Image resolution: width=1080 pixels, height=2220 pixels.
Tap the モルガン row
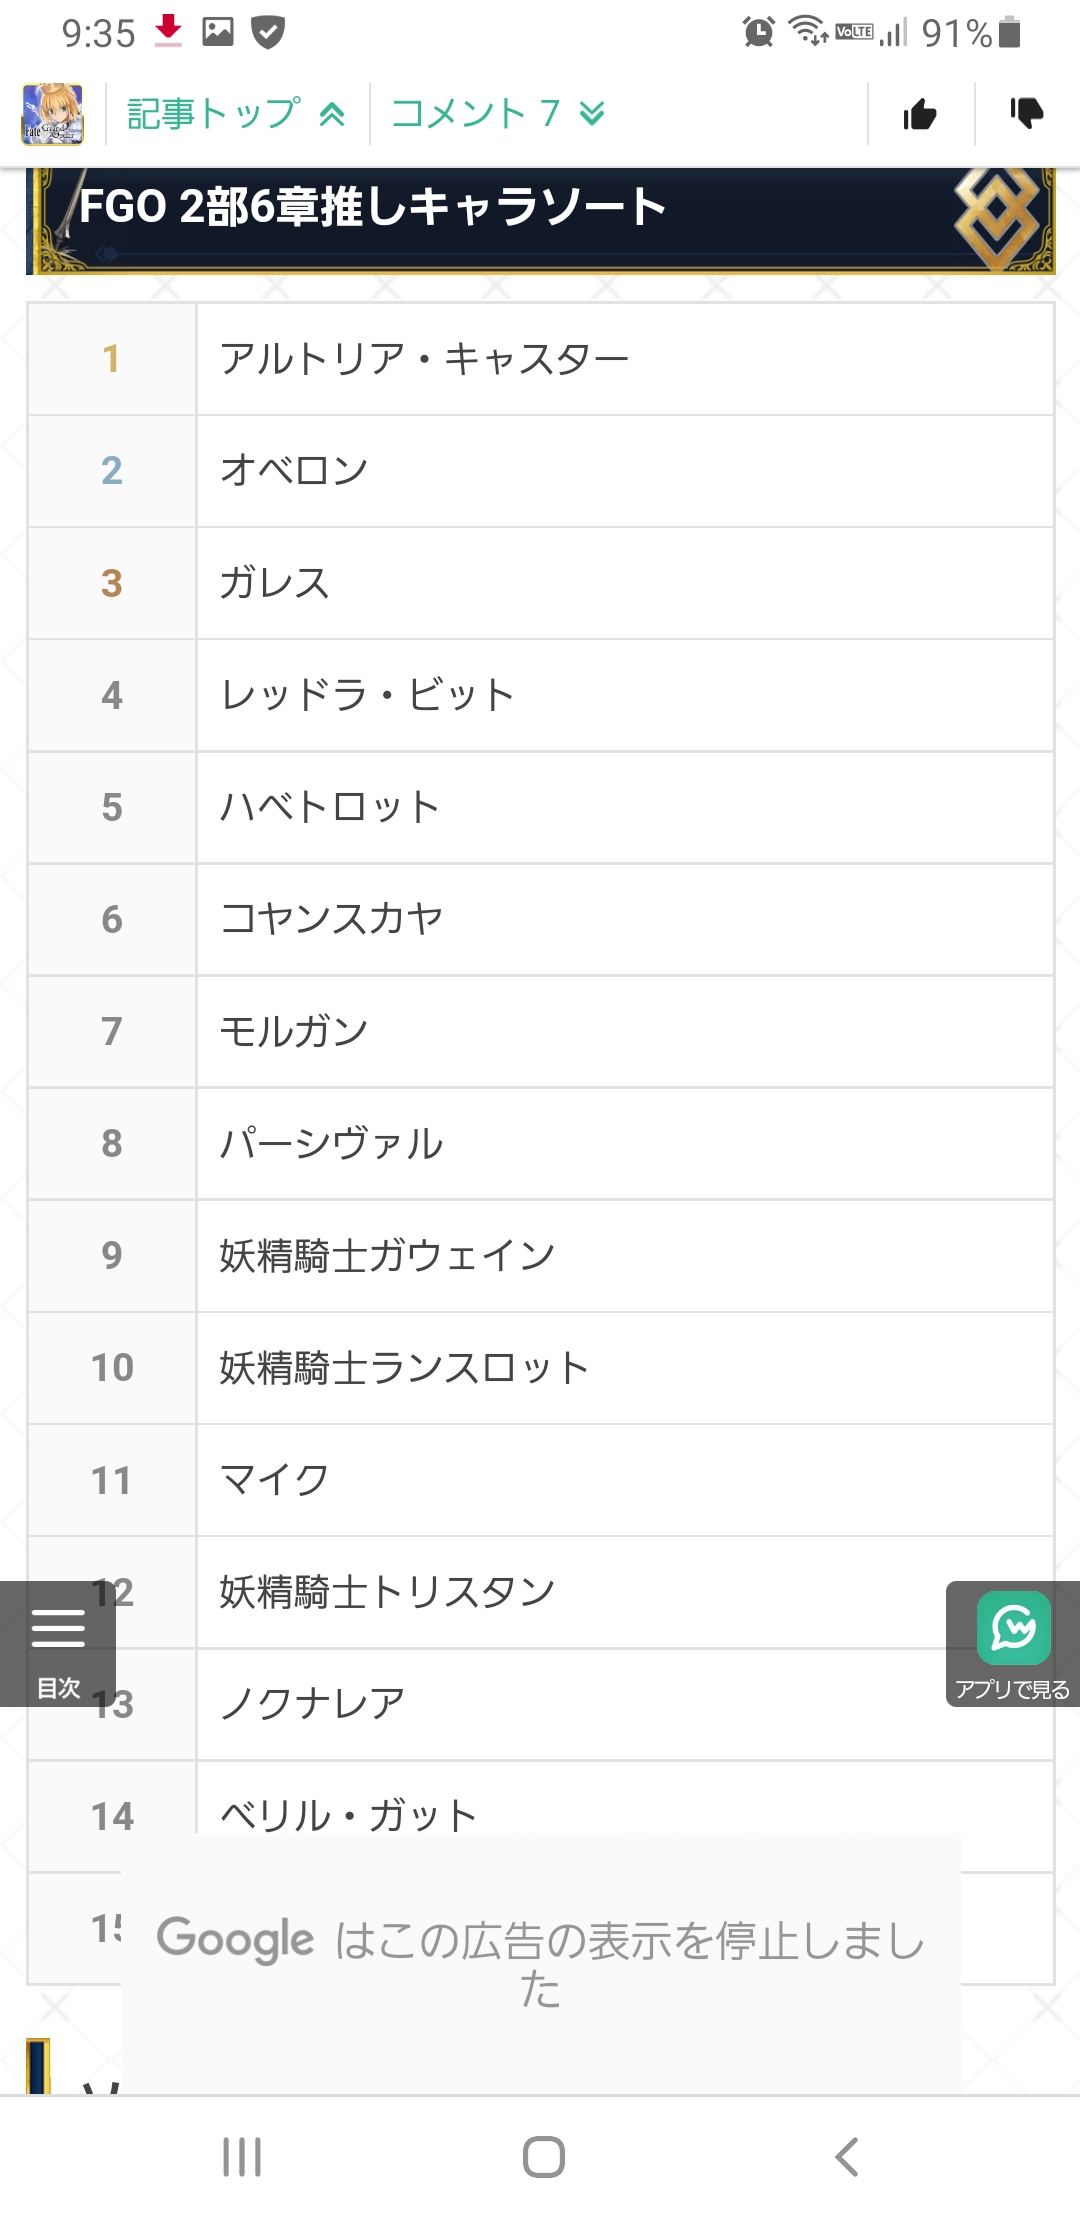[x=294, y=1031]
